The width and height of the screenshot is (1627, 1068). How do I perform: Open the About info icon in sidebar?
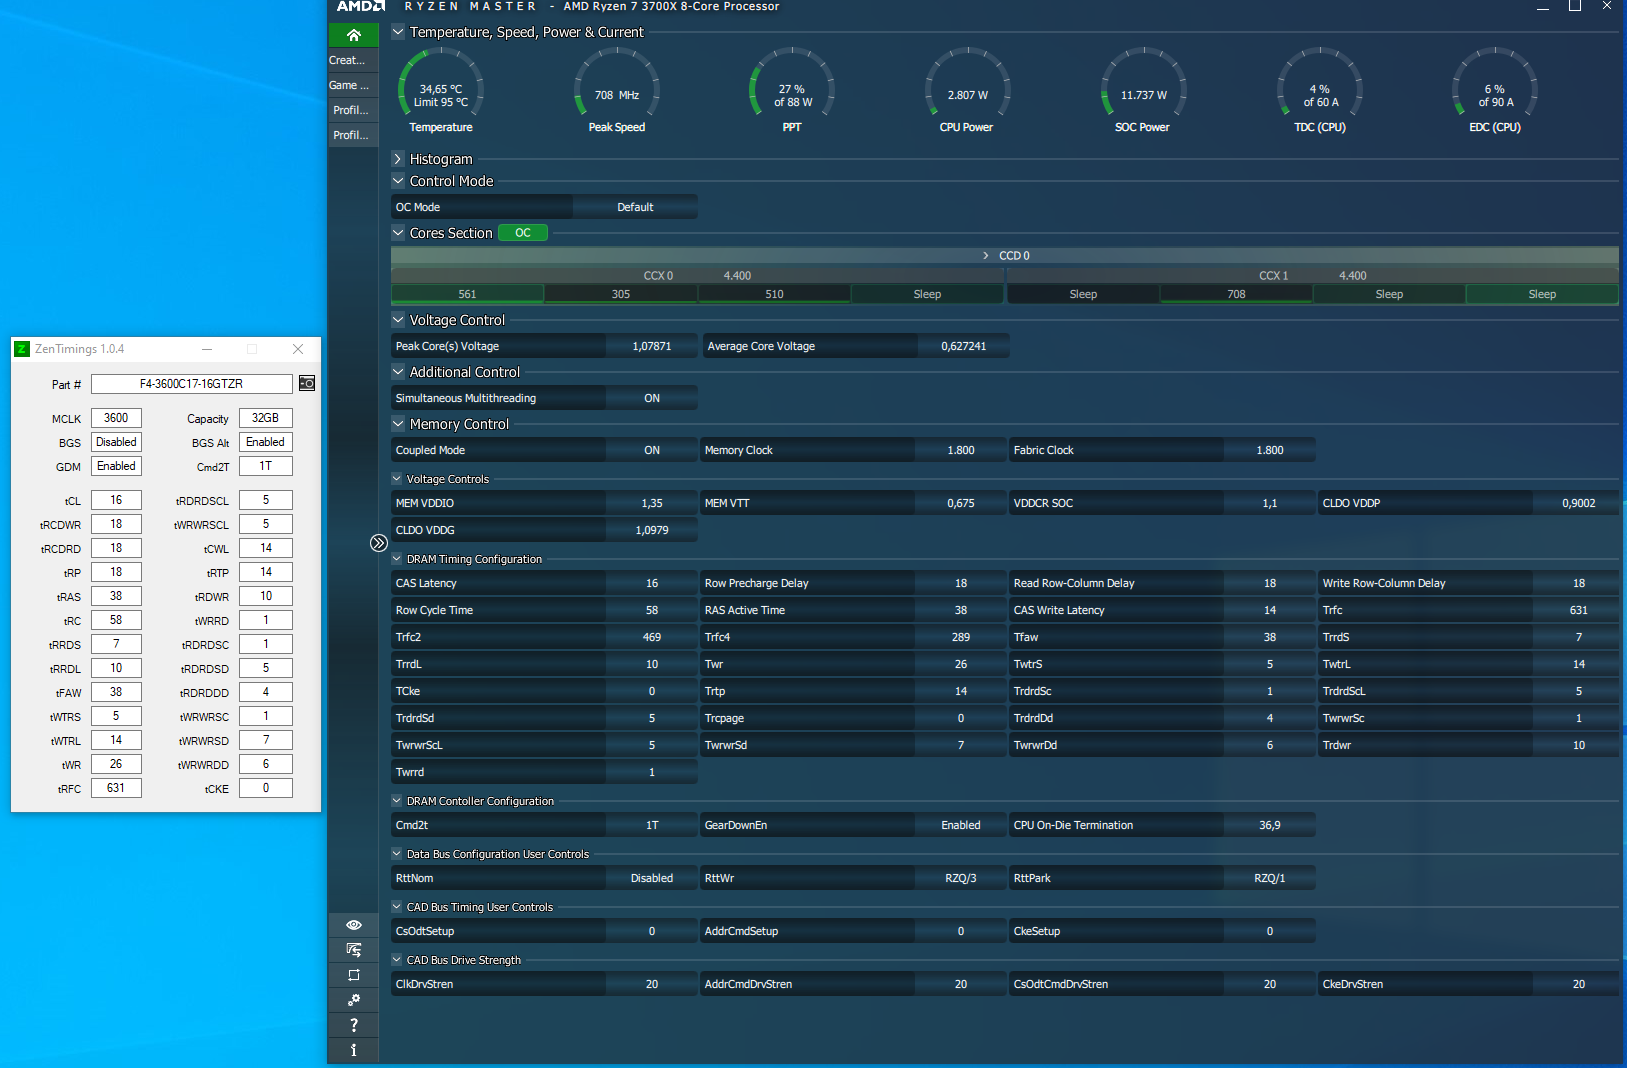[x=353, y=1050]
